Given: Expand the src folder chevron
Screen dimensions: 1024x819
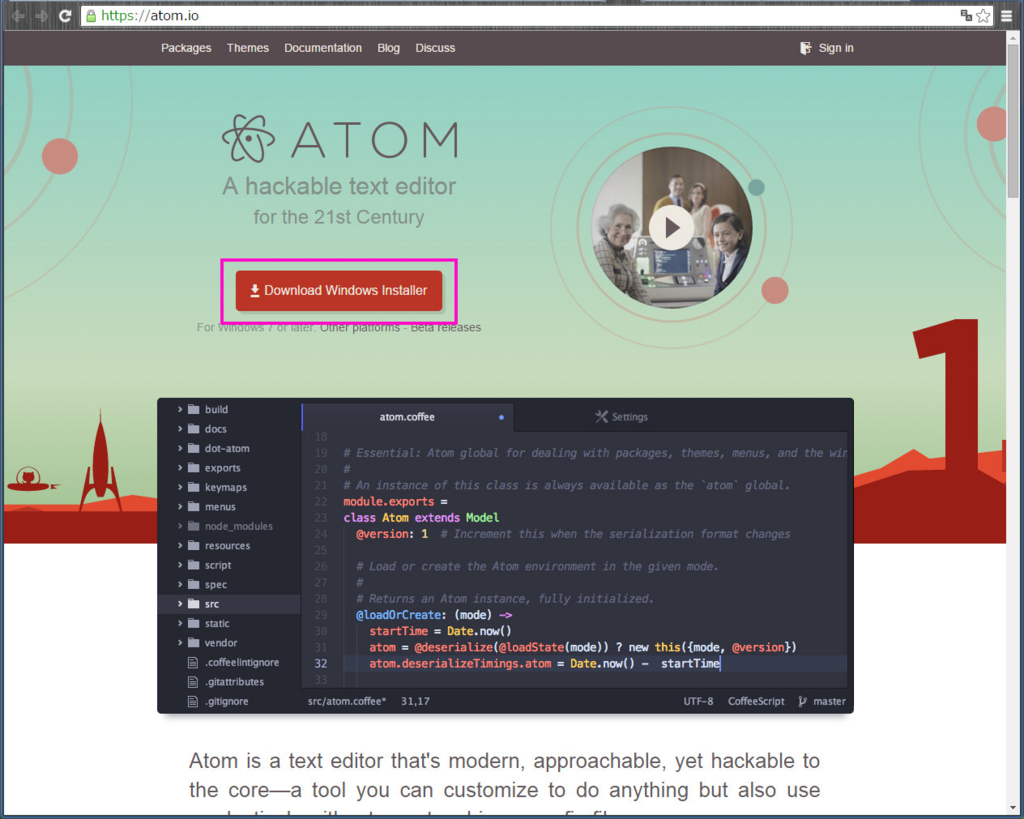Looking at the screenshot, I should [x=180, y=604].
